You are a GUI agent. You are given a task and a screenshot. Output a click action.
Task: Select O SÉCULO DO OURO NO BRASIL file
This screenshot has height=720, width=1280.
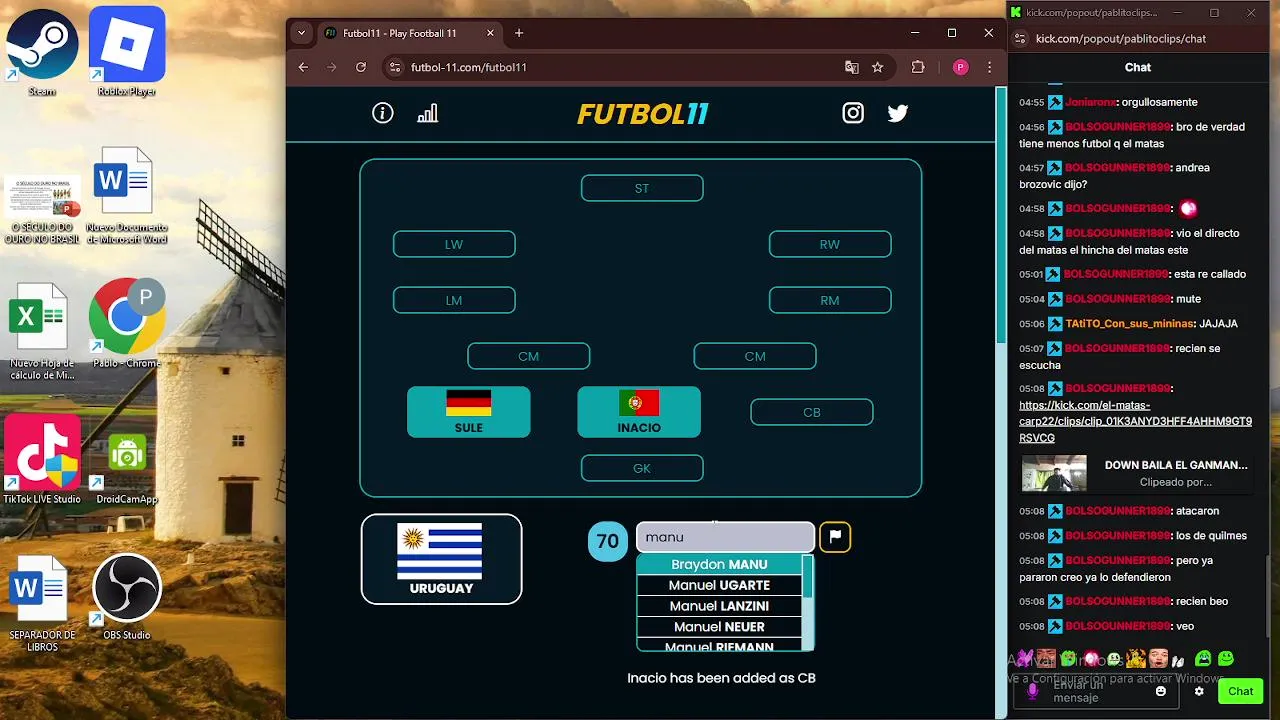(42, 210)
